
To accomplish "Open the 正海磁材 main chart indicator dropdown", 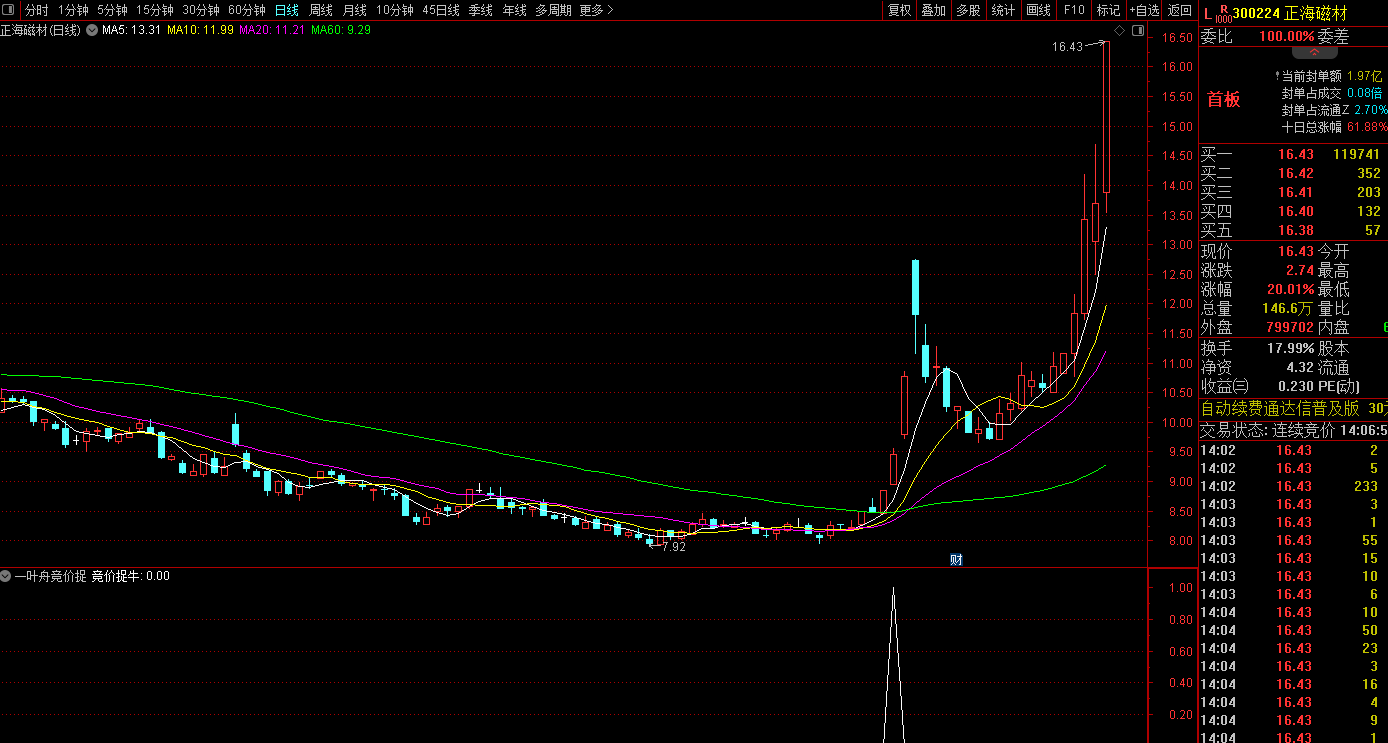I will click(92, 30).
